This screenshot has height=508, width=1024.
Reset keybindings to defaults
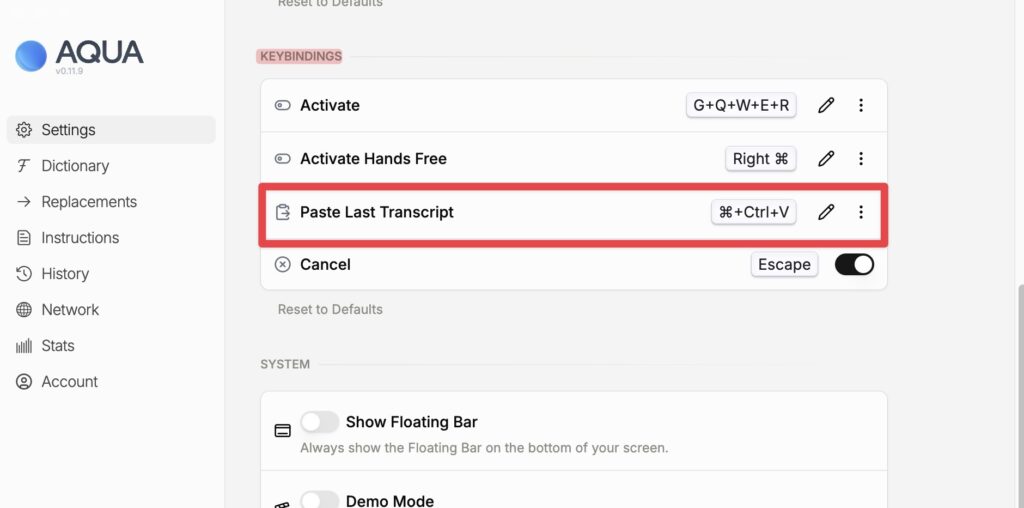pos(330,310)
